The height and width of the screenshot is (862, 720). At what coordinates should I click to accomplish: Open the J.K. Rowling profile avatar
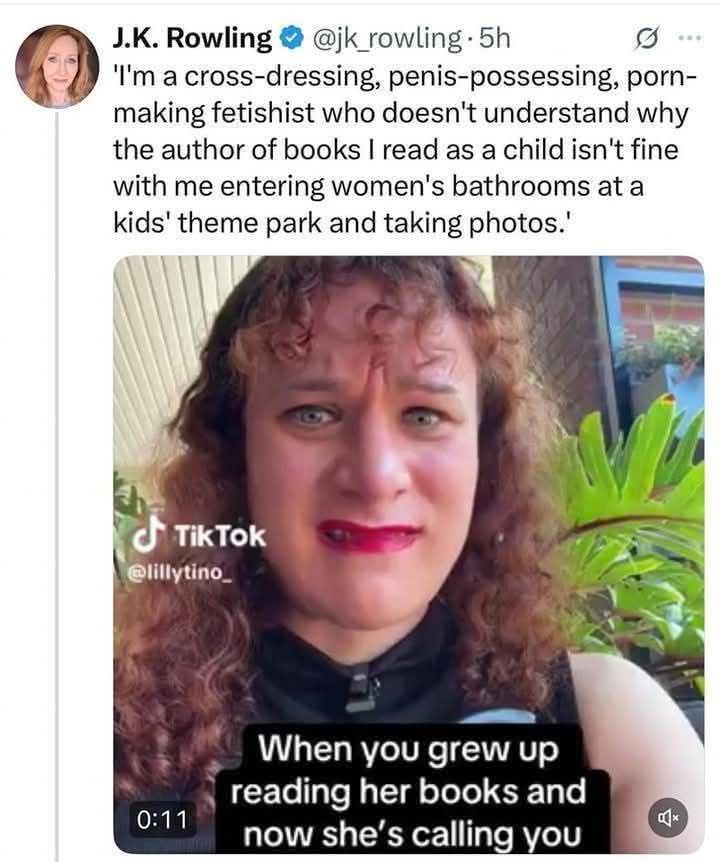coord(57,65)
